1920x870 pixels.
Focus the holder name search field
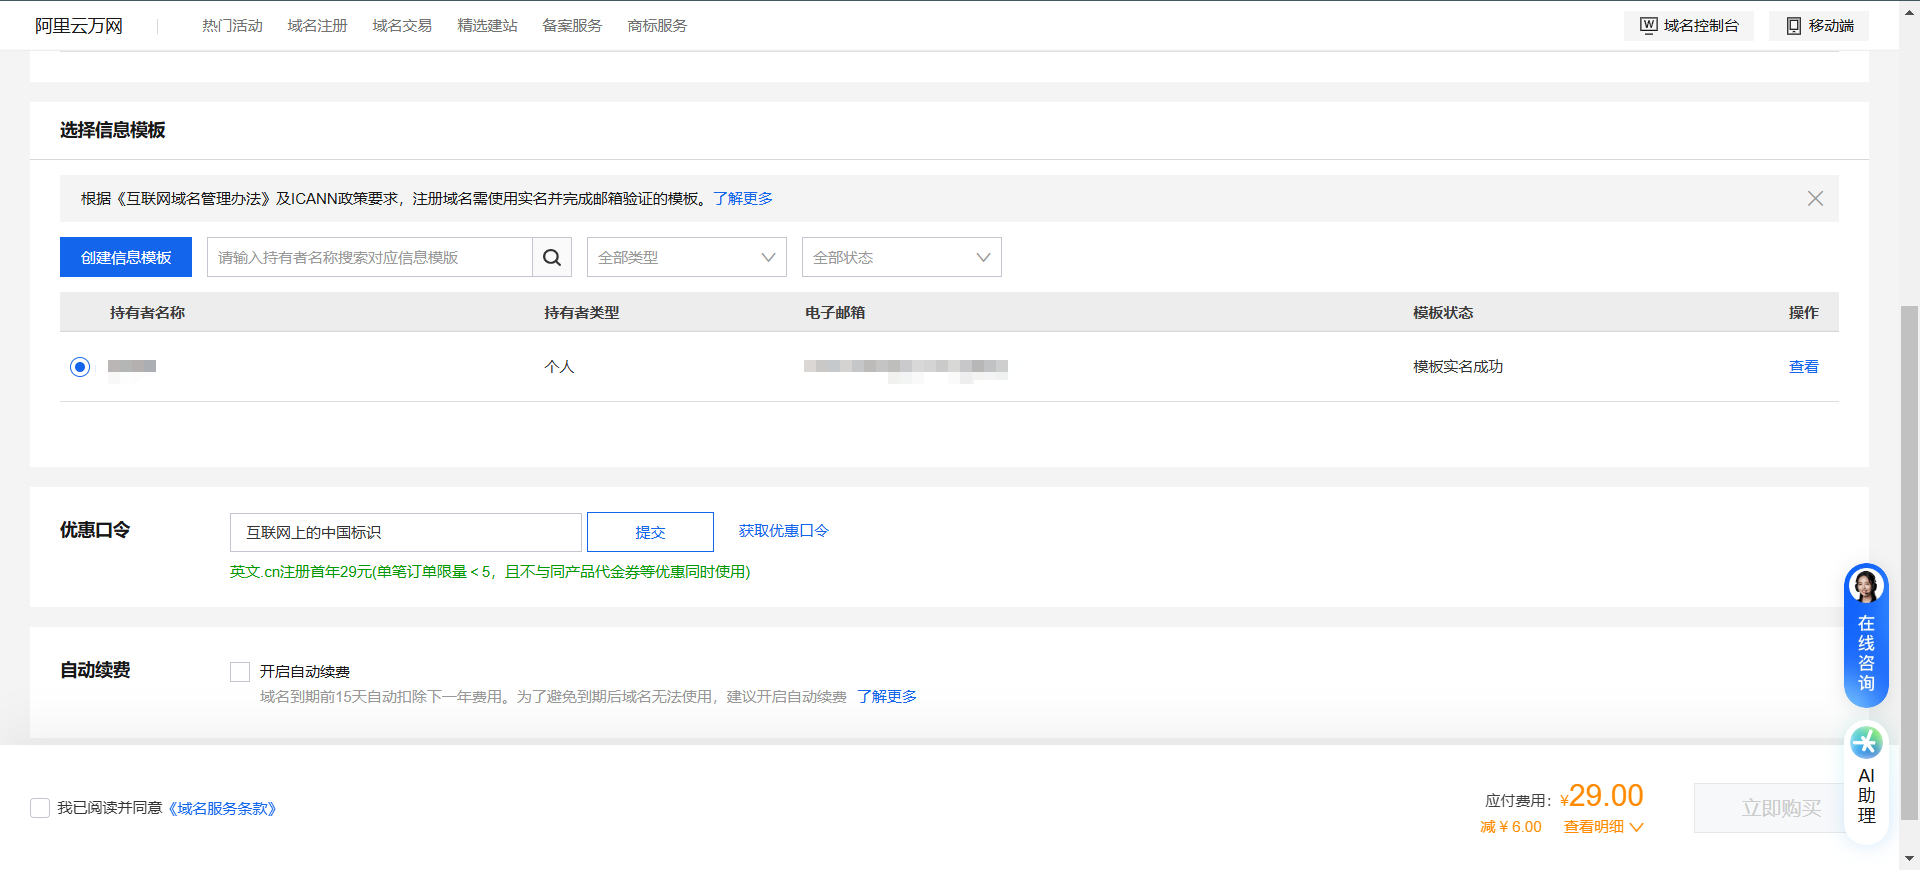click(x=369, y=258)
